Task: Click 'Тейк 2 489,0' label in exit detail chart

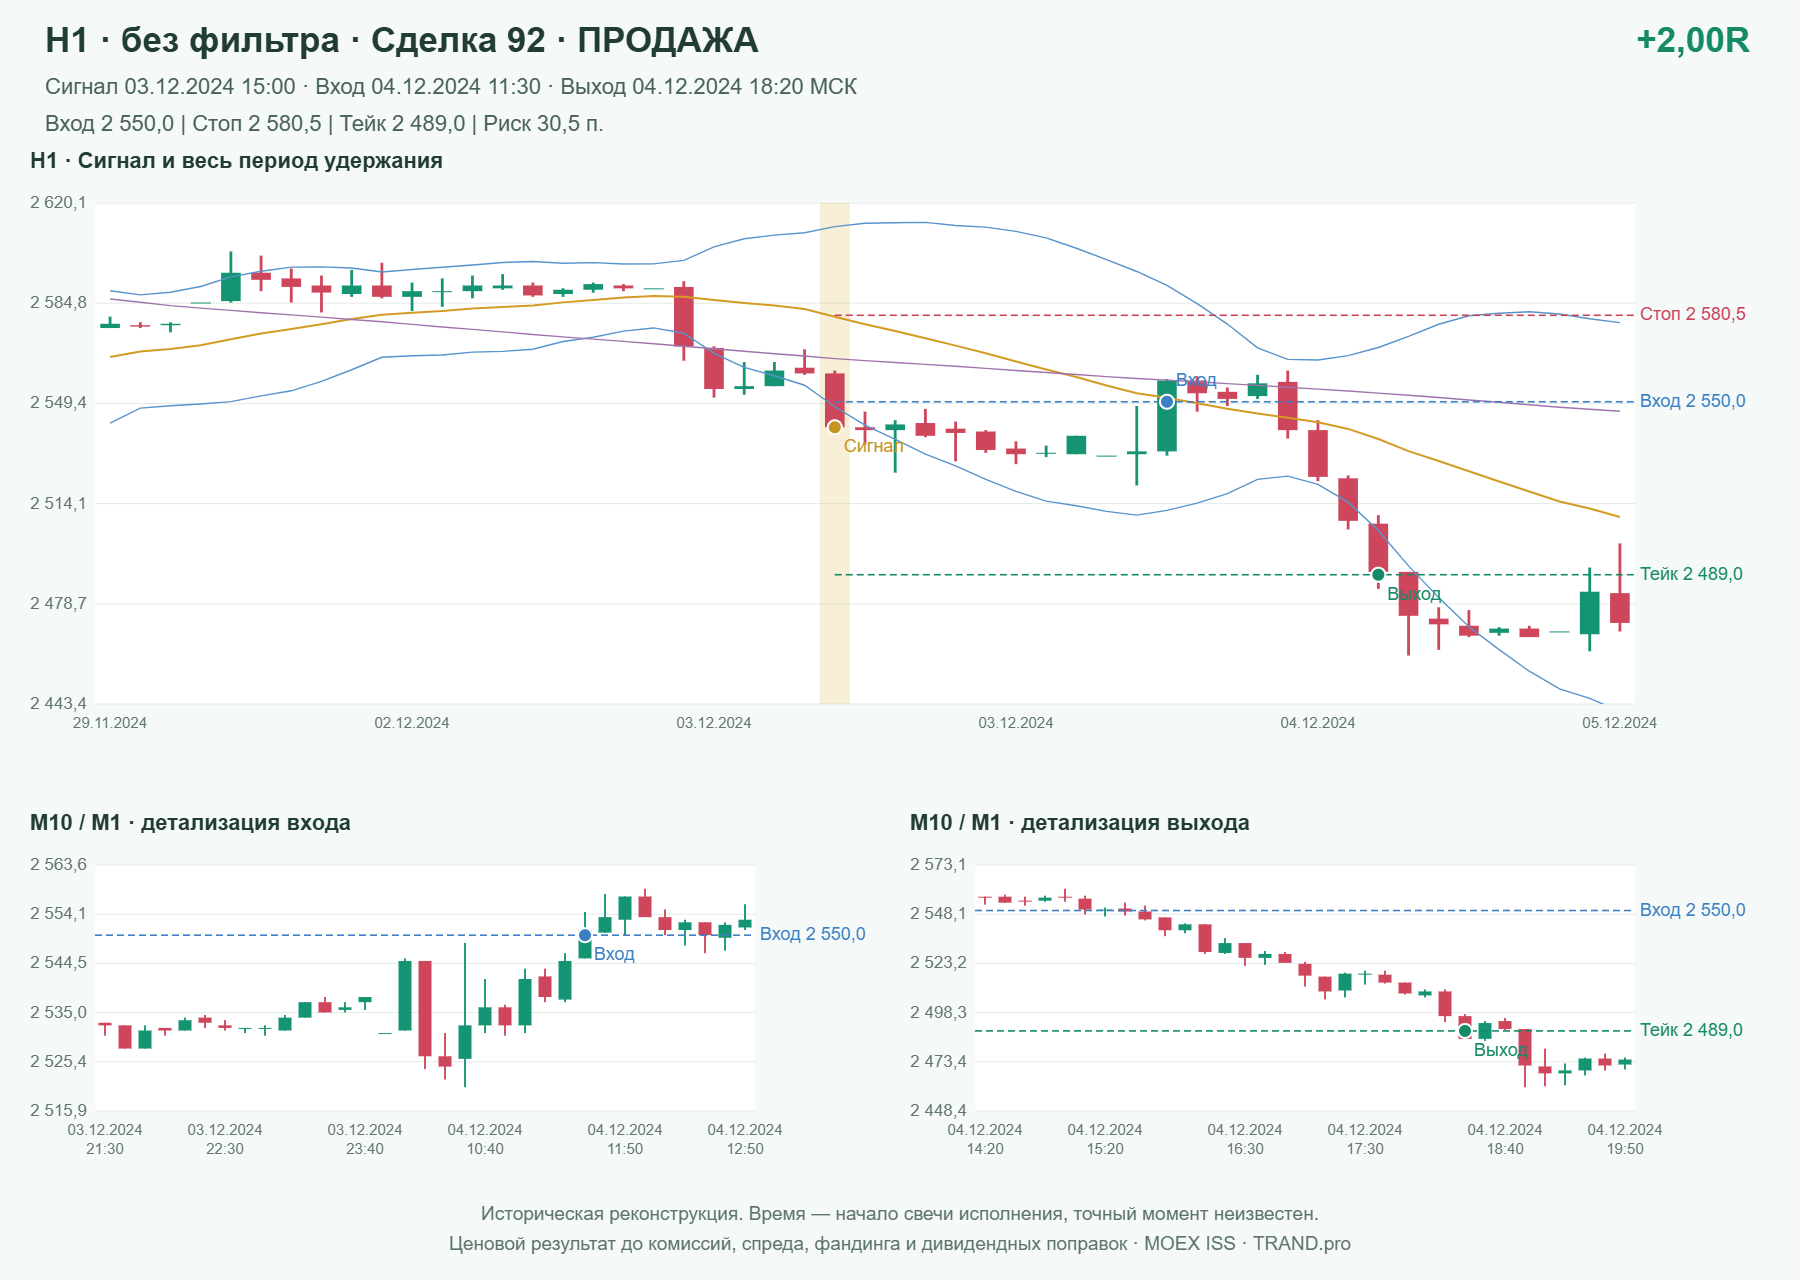Action: tap(1691, 1030)
